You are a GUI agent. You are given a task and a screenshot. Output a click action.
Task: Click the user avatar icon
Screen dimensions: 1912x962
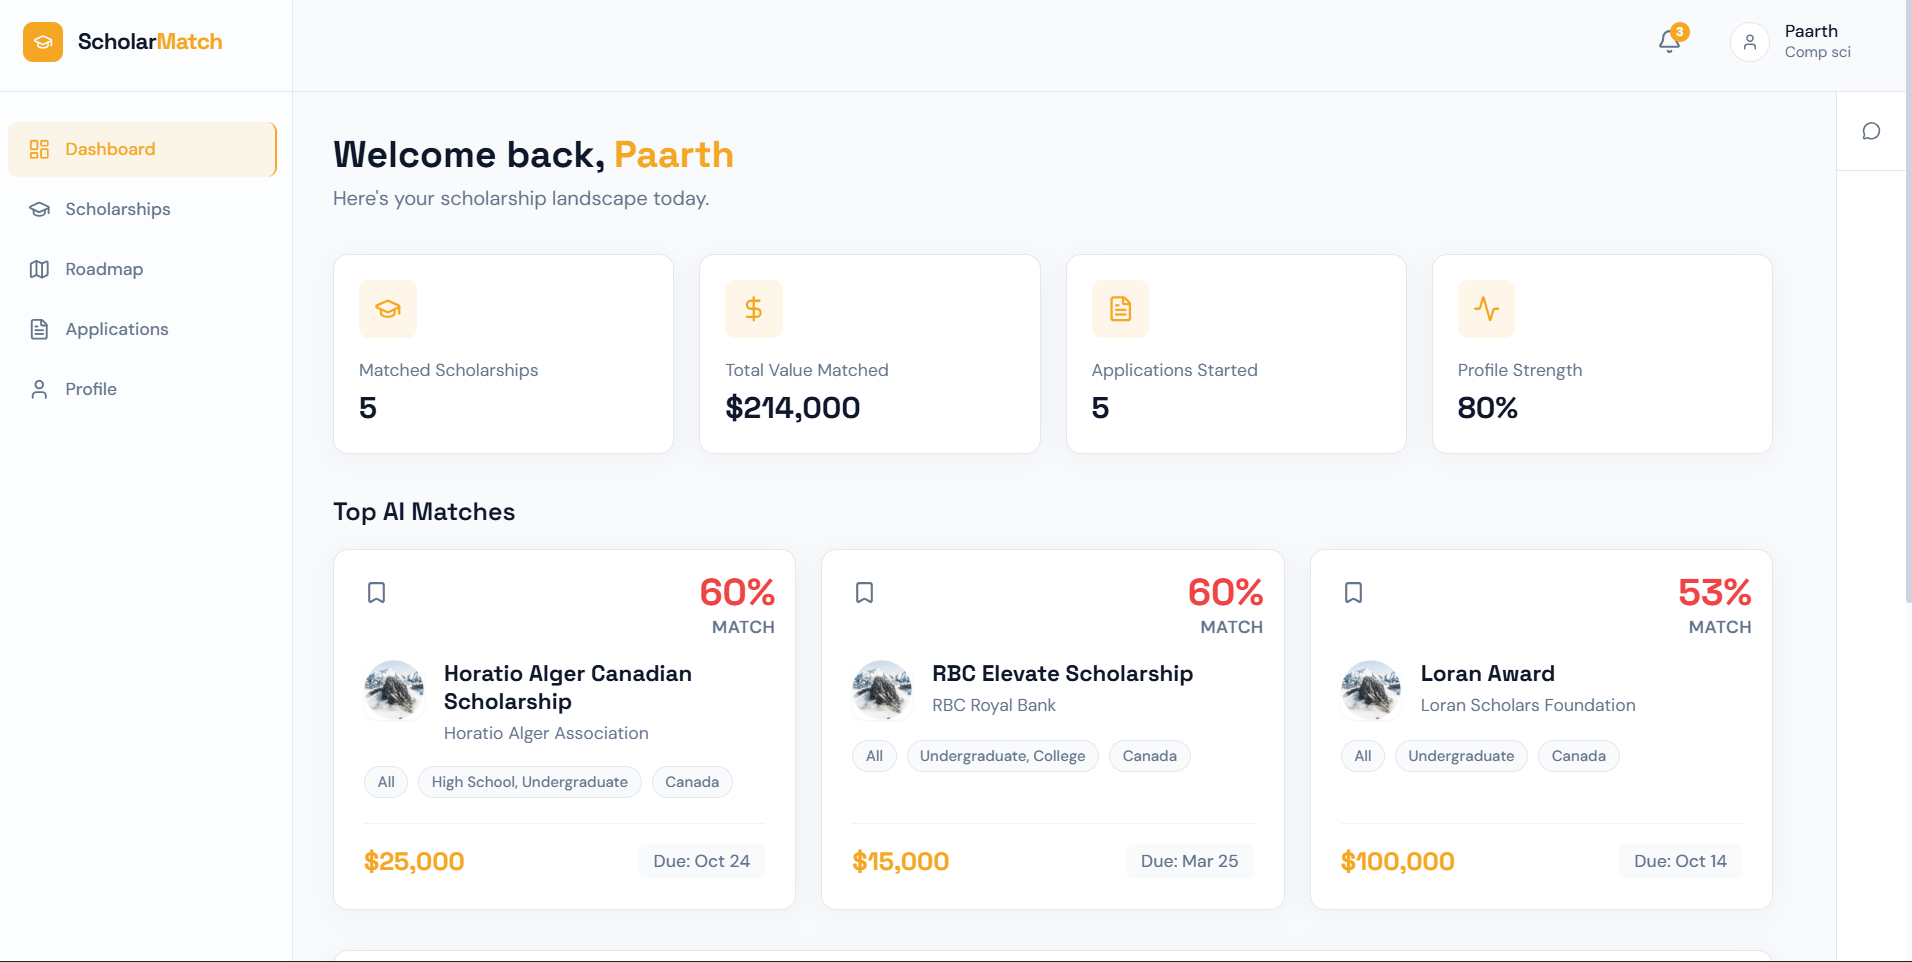1749,42
